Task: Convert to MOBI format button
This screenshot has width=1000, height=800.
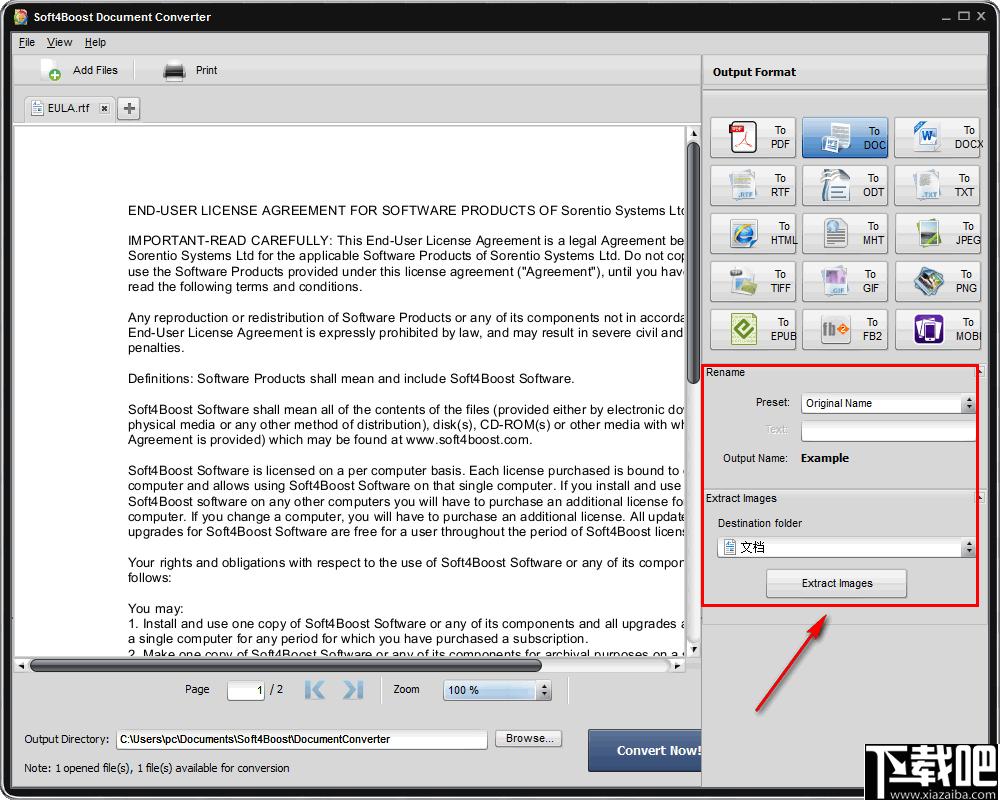Action: point(938,329)
